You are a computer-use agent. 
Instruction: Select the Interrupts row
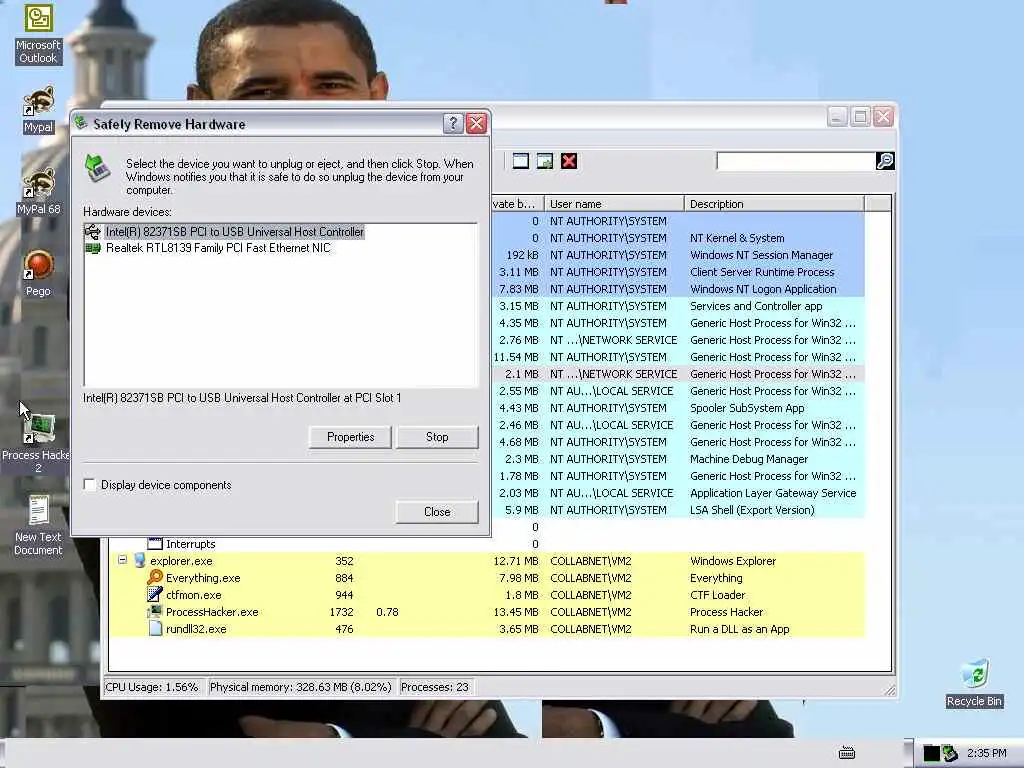pyautogui.click(x=487, y=544)
